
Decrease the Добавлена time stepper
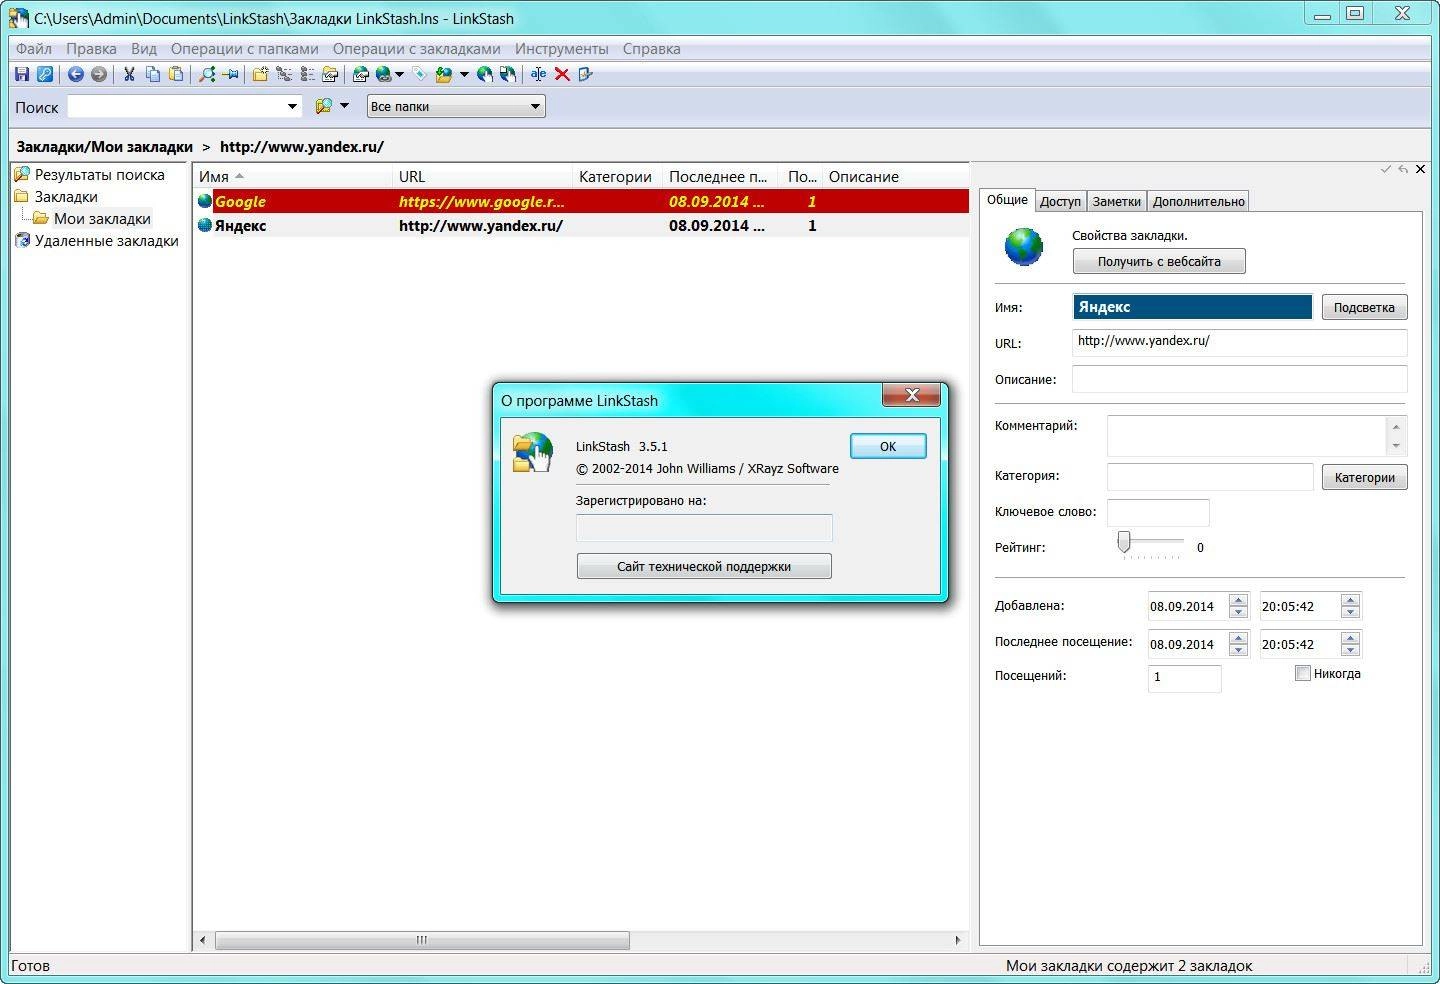[x=1350, y=611]
